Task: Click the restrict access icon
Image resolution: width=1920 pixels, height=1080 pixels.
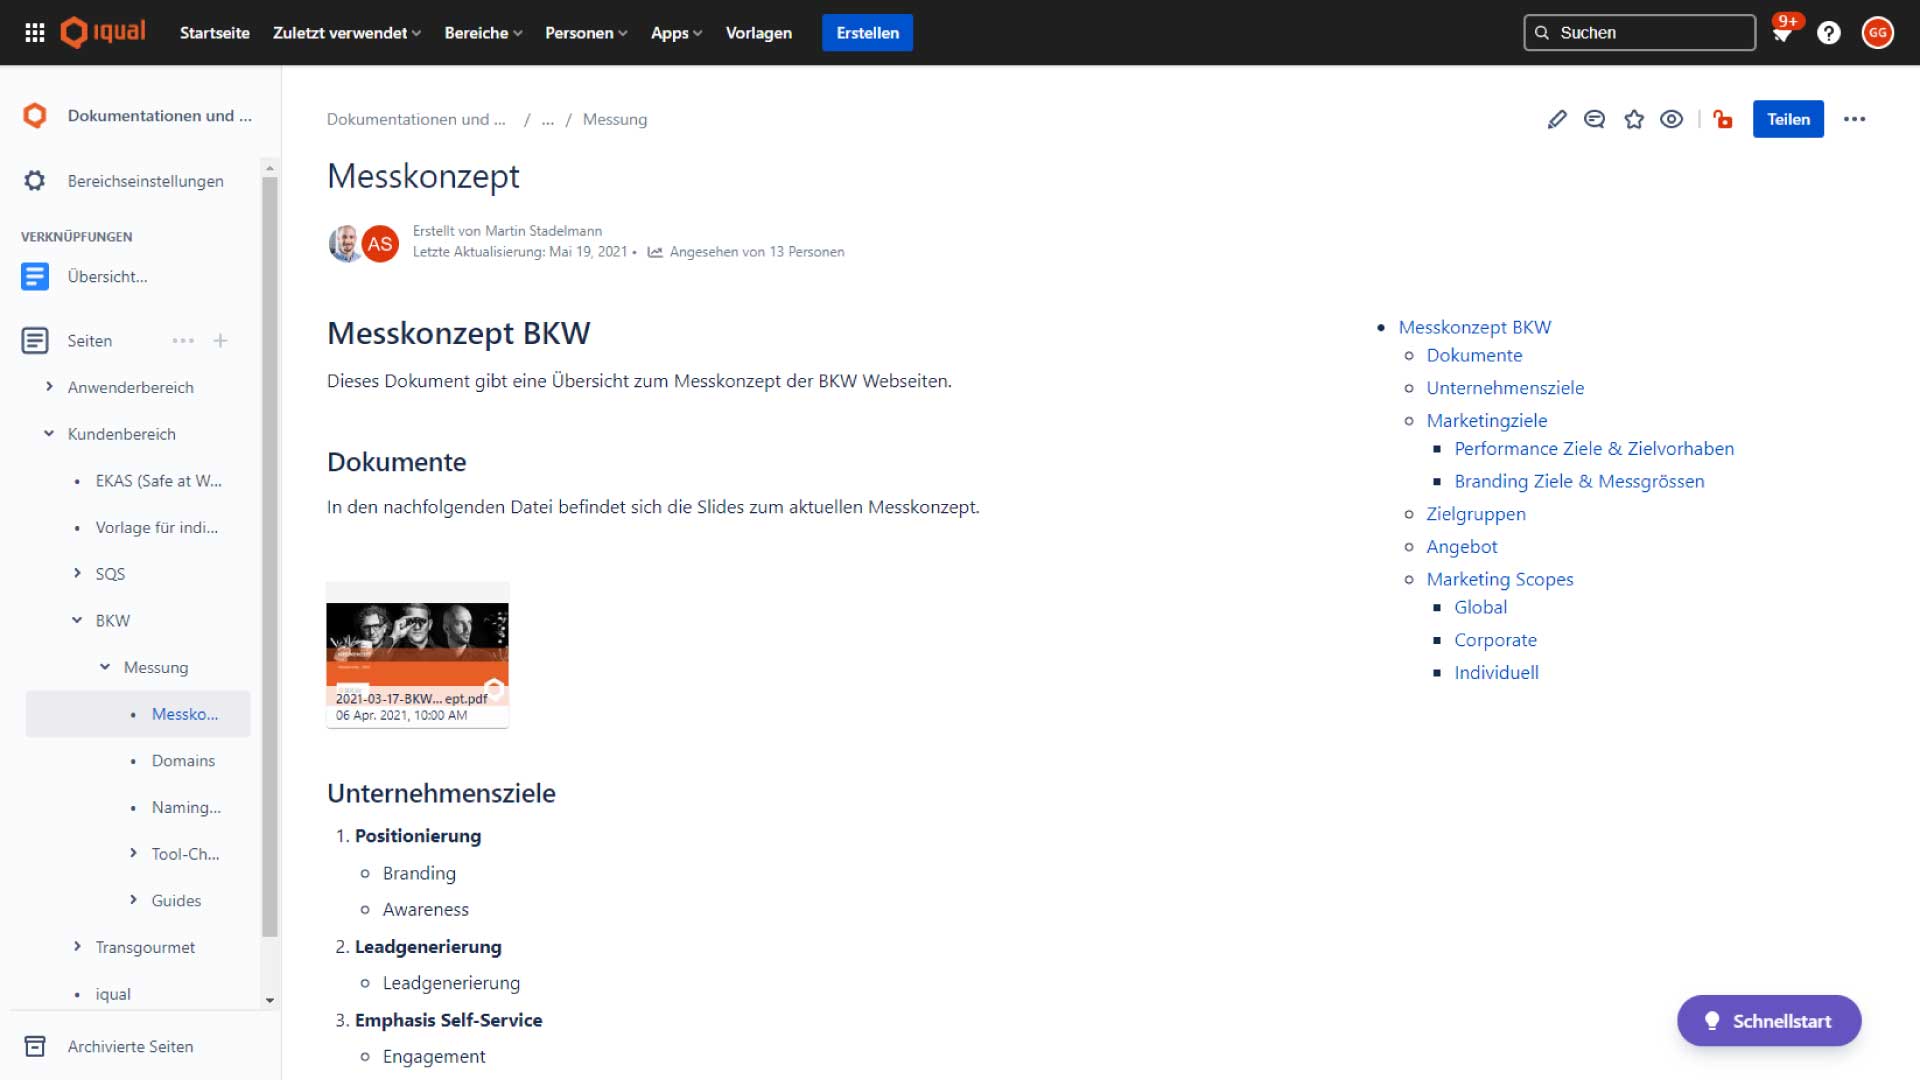Action: [x=1721, y=119]
